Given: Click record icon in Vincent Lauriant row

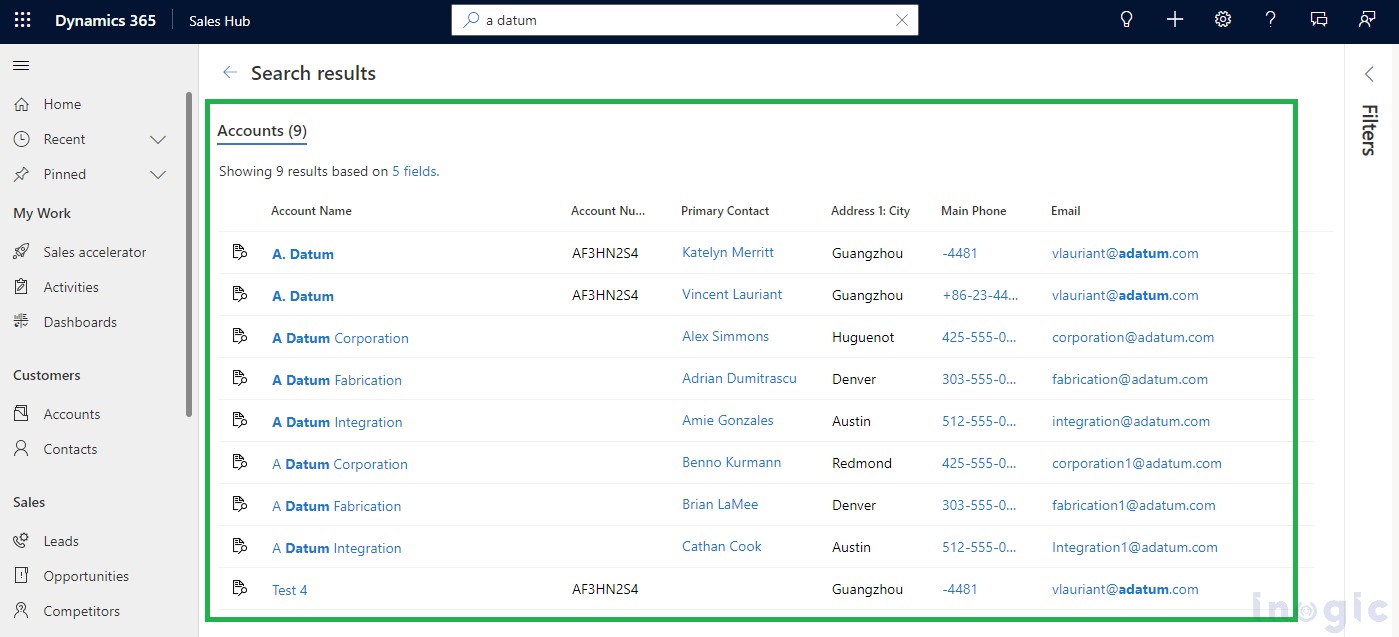Looking at the screenshot, I should pyautogui.click(x=239, y=294).
